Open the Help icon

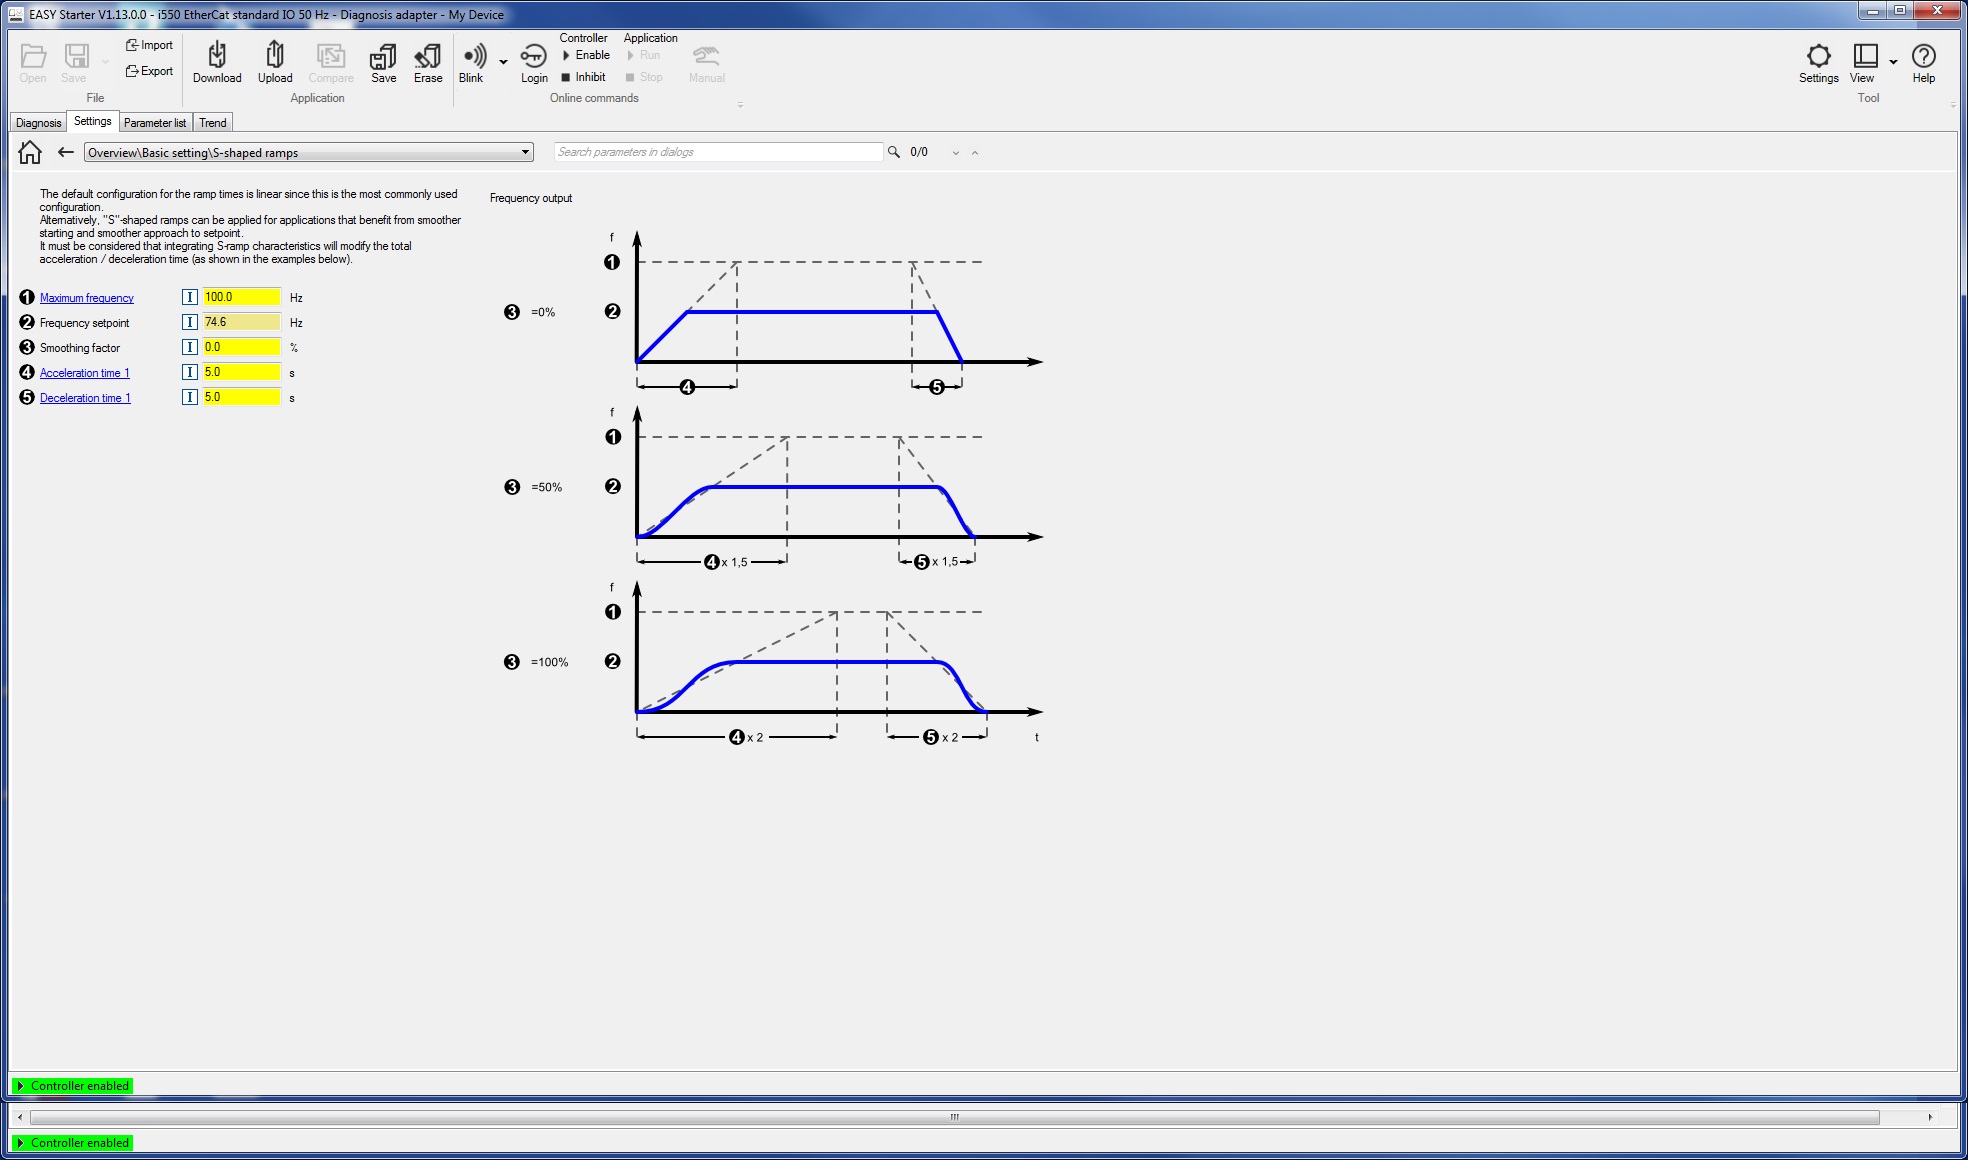[1923, 57]
